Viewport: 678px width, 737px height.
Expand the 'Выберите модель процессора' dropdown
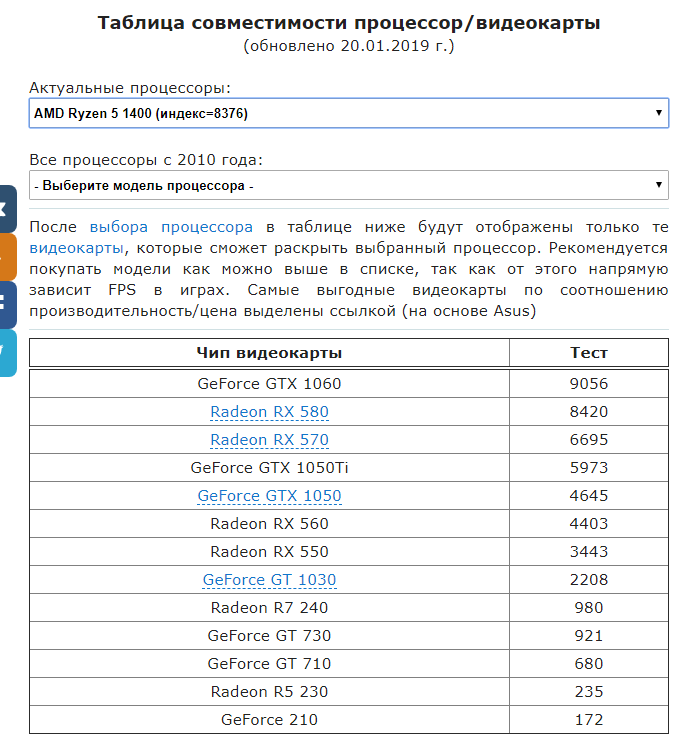pyautogui.click(x=348, y=185)
